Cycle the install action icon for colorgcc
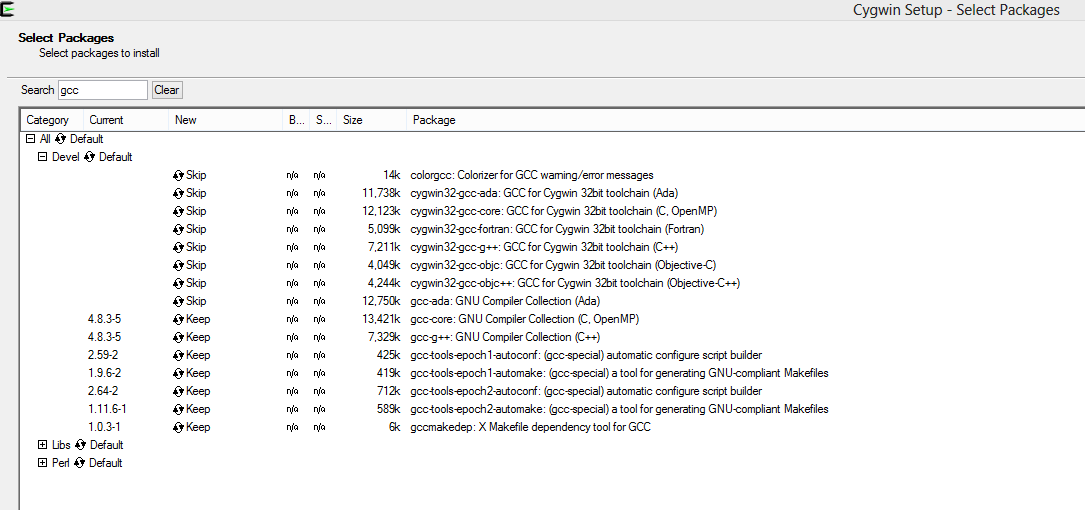This screenshot has width=1085, height=510. [x=179, y=175]
